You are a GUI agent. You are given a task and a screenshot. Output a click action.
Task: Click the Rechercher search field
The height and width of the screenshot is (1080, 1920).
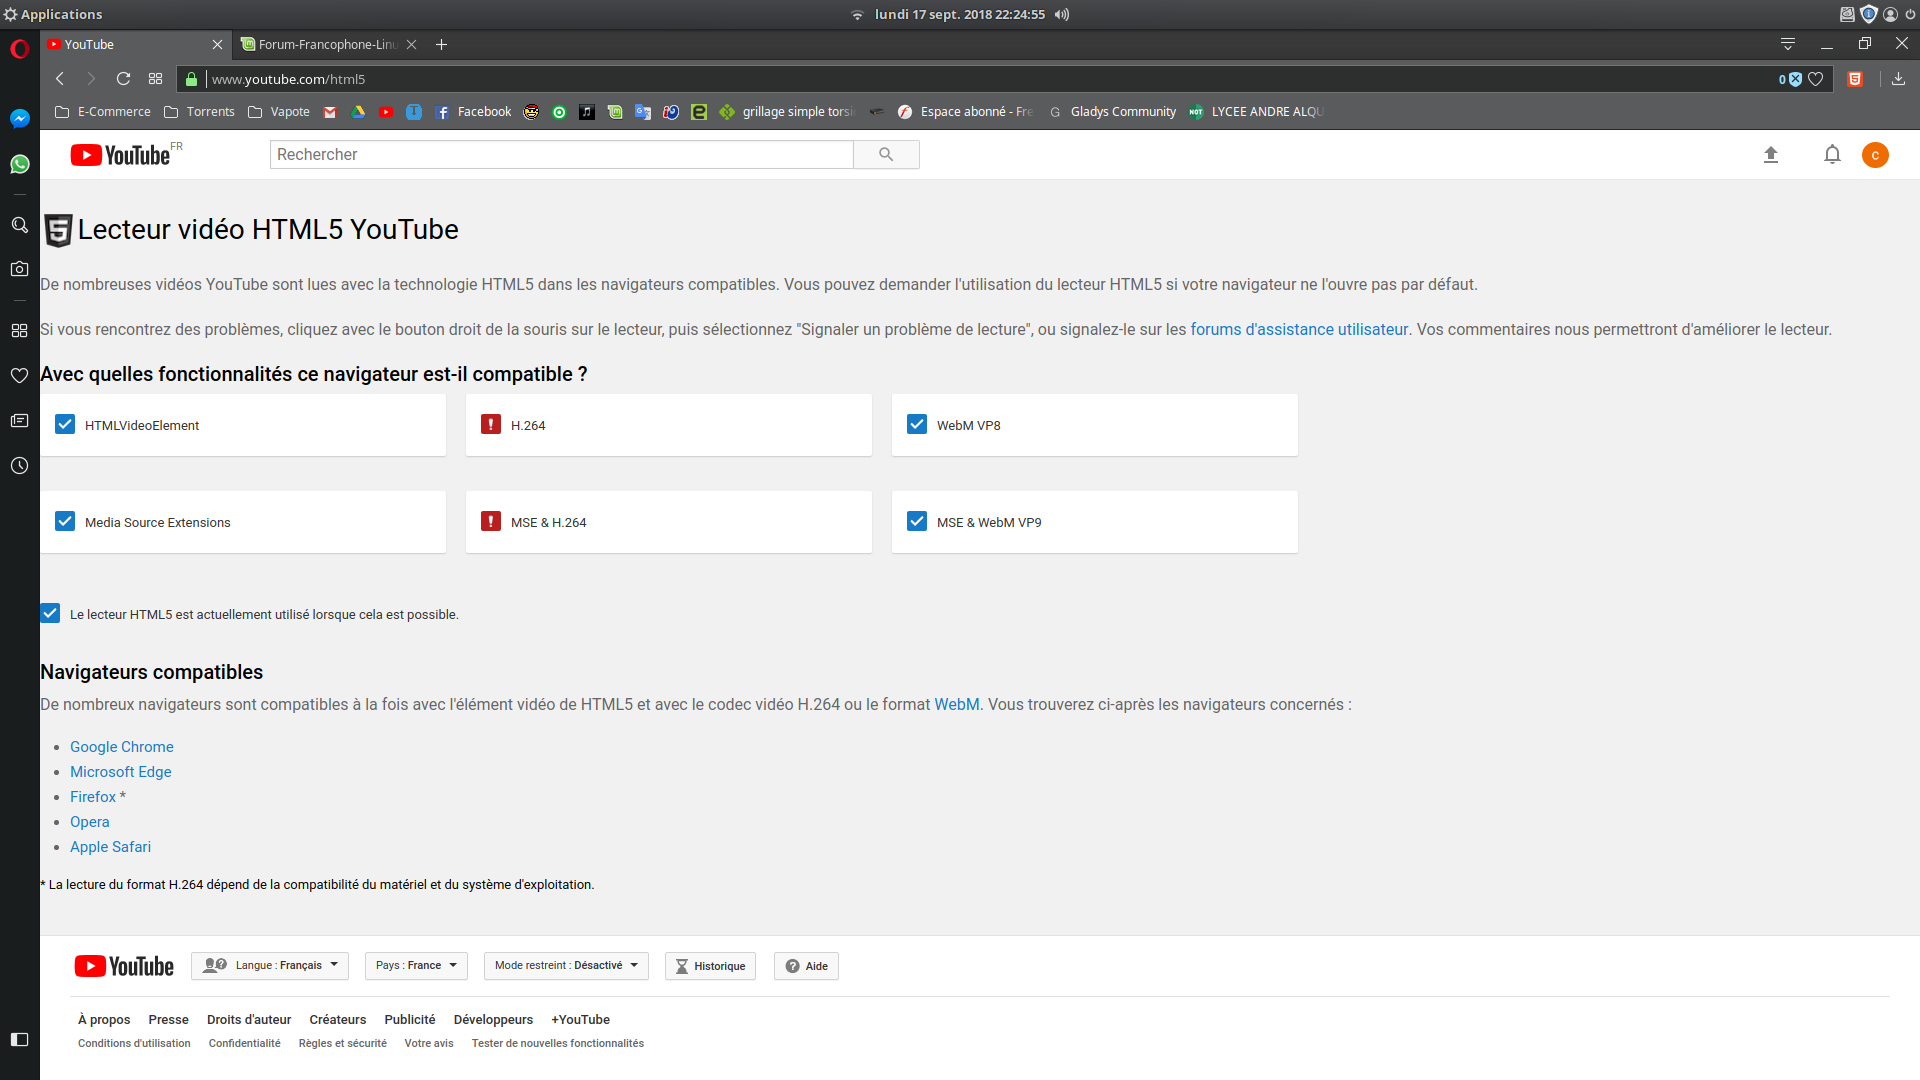560,154
